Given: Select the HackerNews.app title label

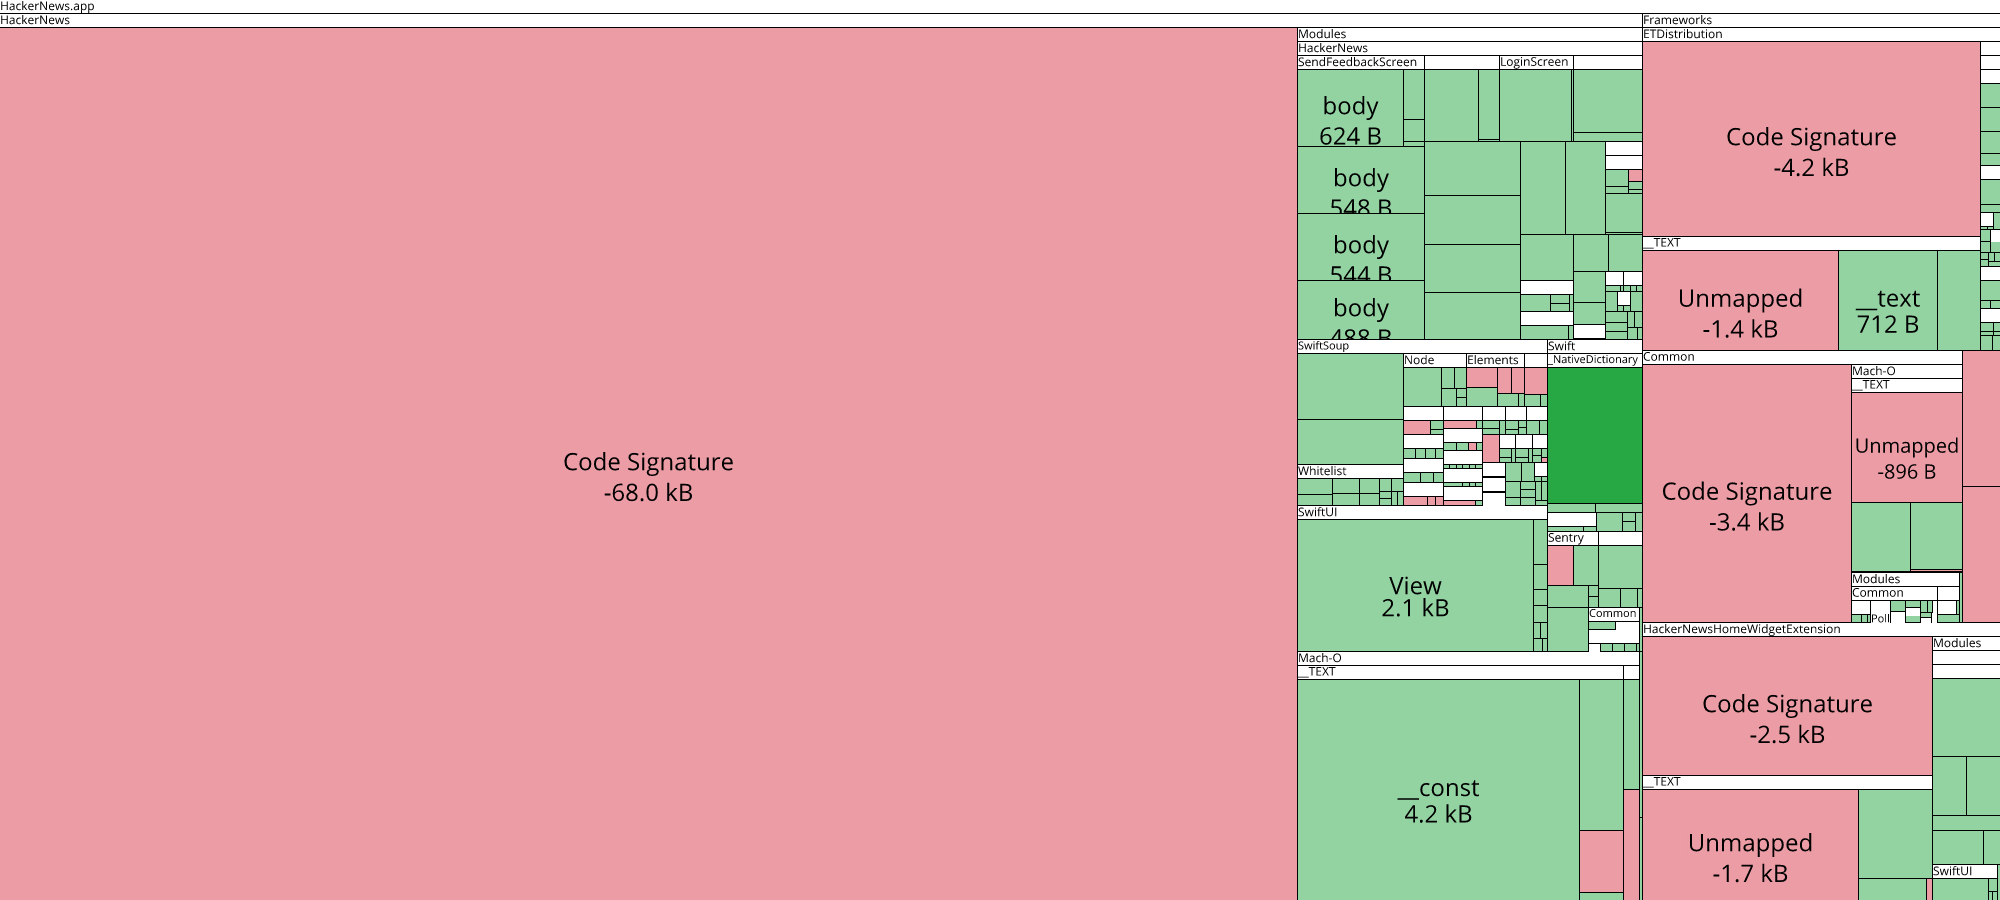Looking at the screenshot, I should click(45, 5).
